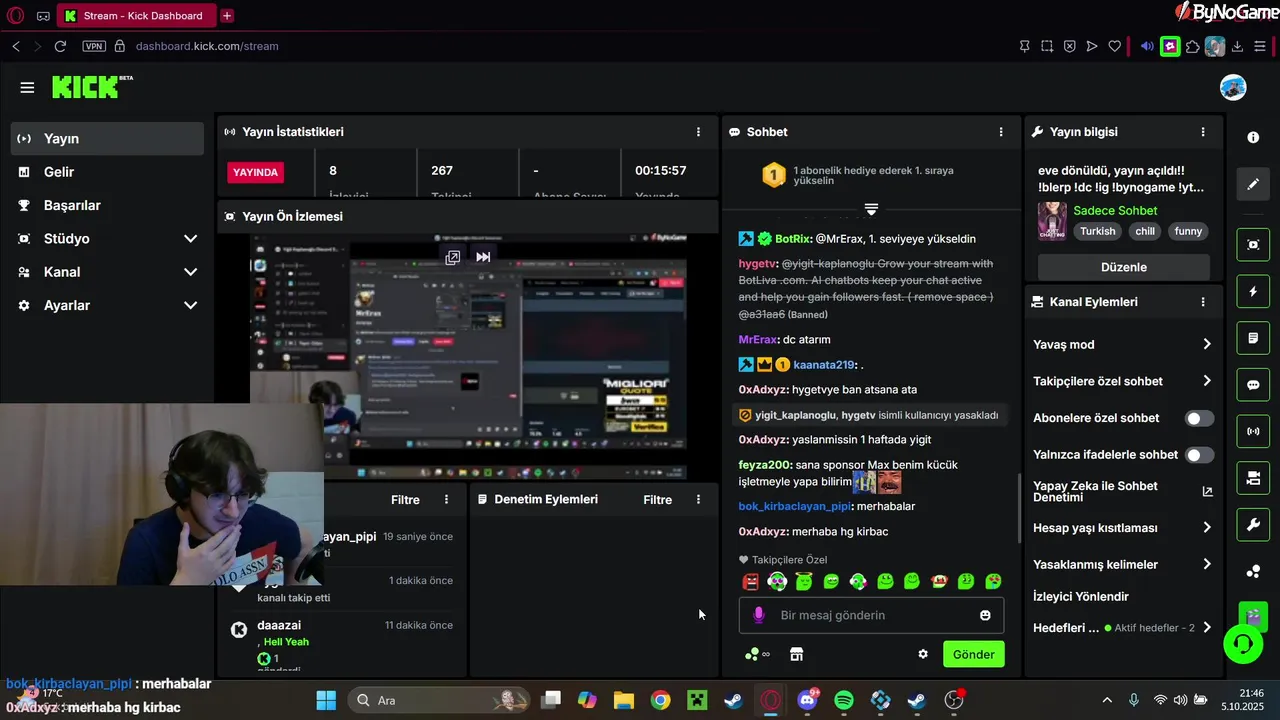Open Opera extensions puzzle icon

point(1192,46)
